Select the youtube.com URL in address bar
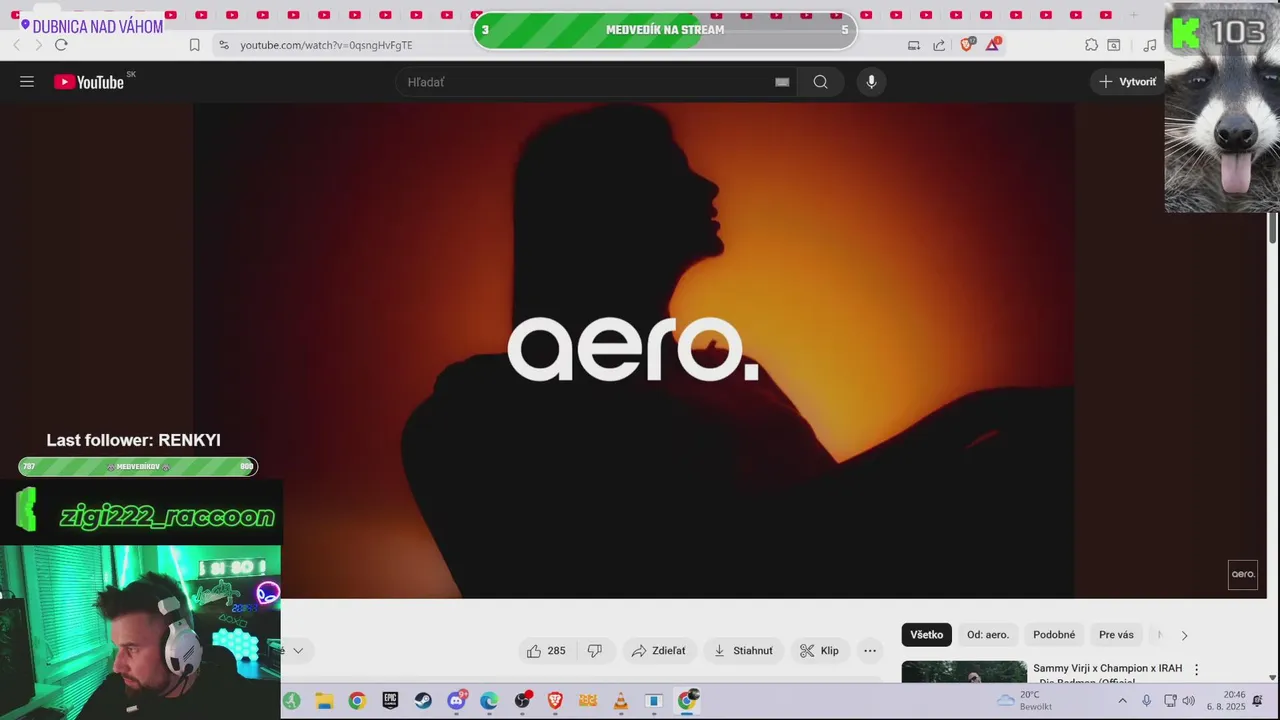Screen dimensions: 1280x720 pyautogui.click(x=326, y=45)
